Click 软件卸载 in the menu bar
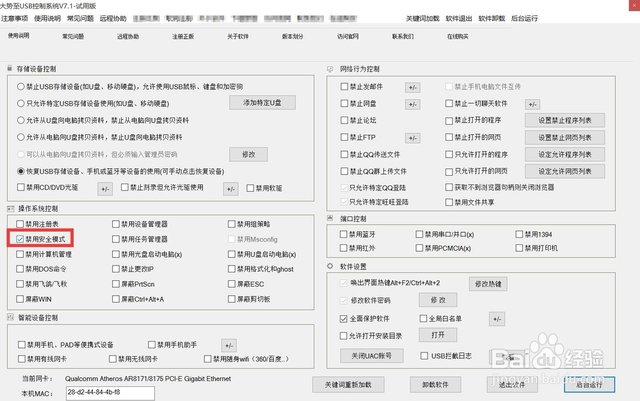 click(492, 18)
